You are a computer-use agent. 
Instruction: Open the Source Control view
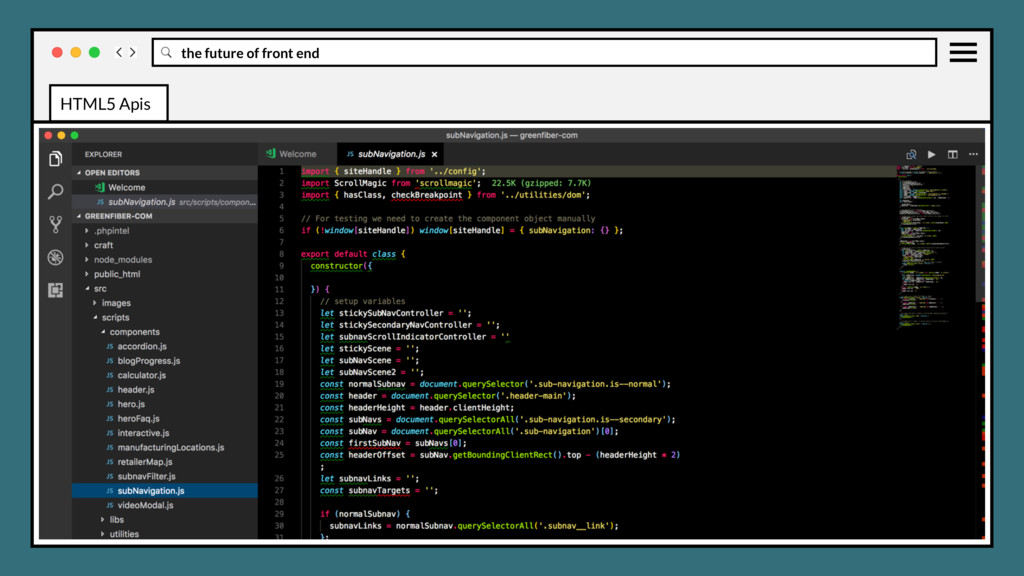click(x=56, y=224)
